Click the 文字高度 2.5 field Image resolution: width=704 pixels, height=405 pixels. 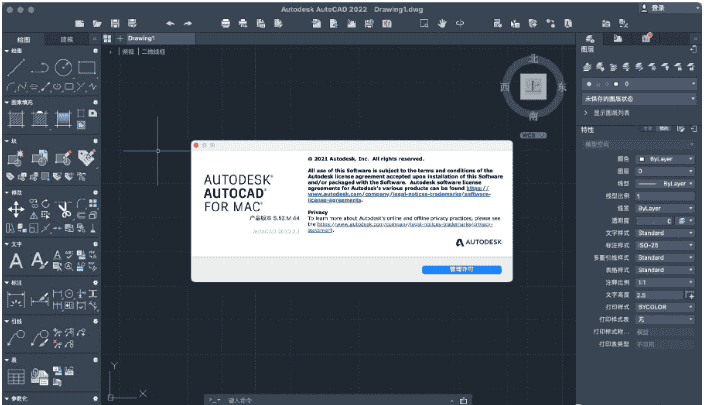click(x=659, y=295)
